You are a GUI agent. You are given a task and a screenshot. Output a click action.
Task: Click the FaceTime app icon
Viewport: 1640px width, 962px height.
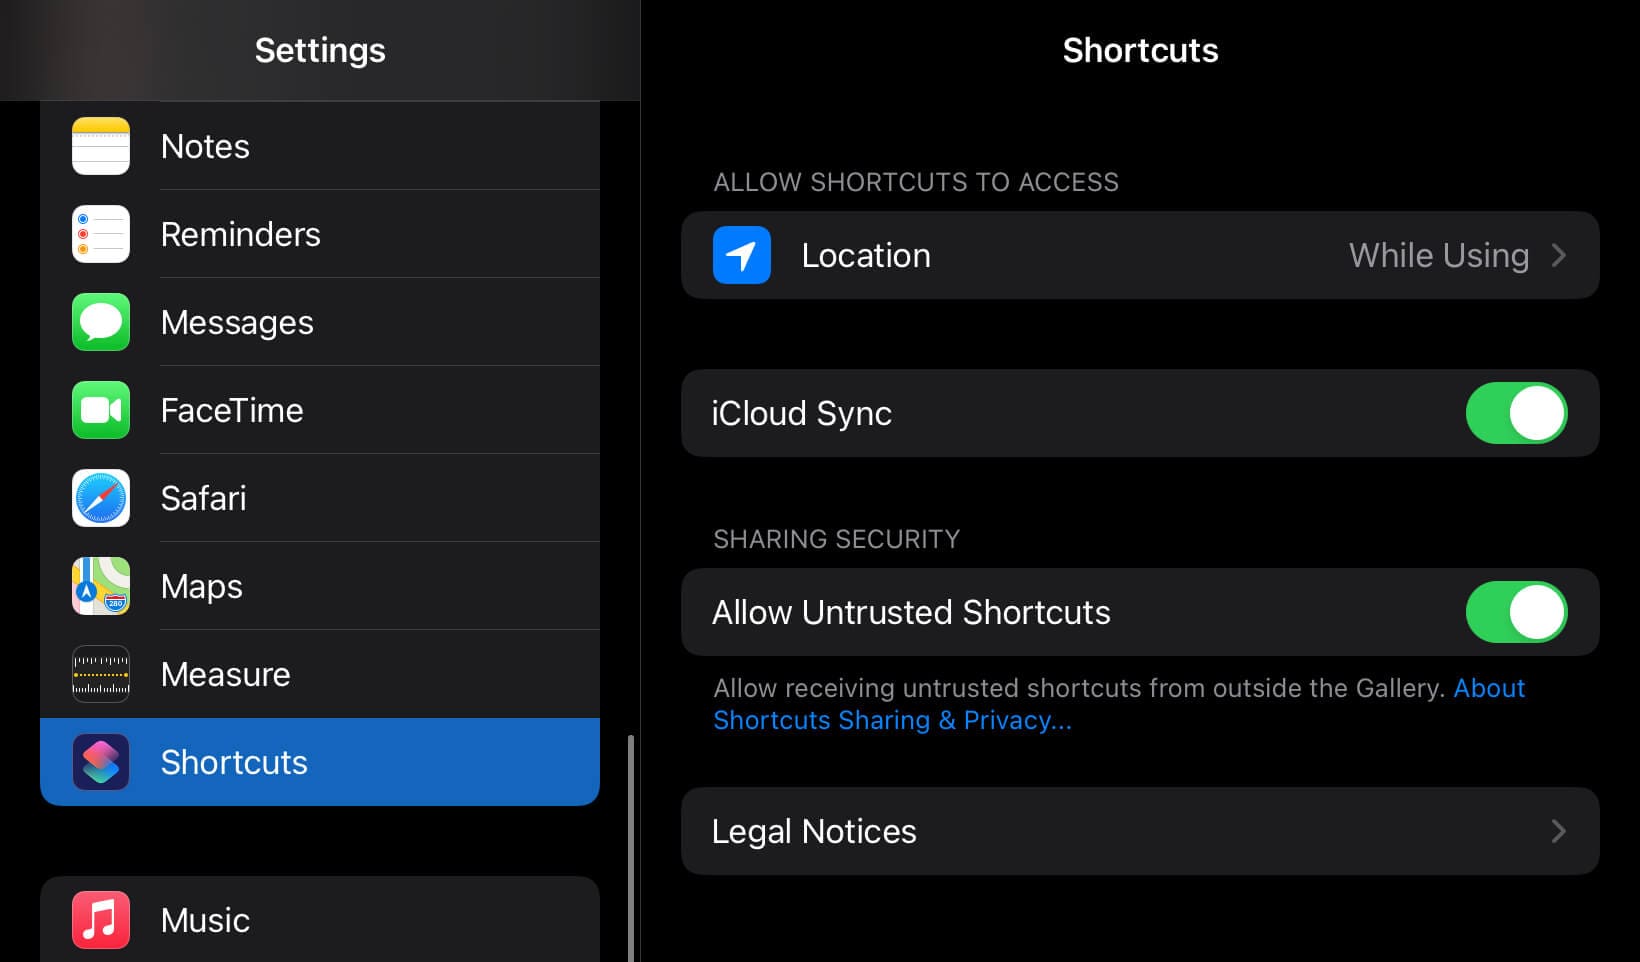point(100,409)
